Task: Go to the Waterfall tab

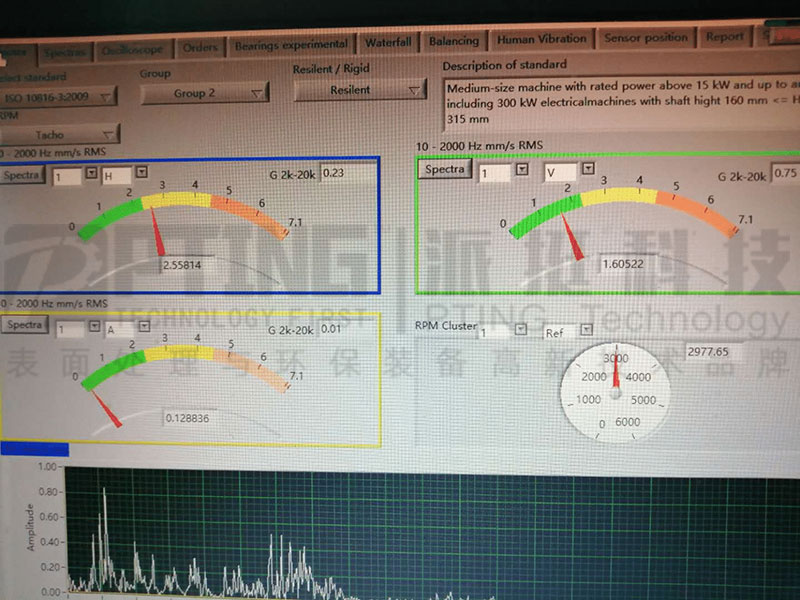Action: (388, 43)
